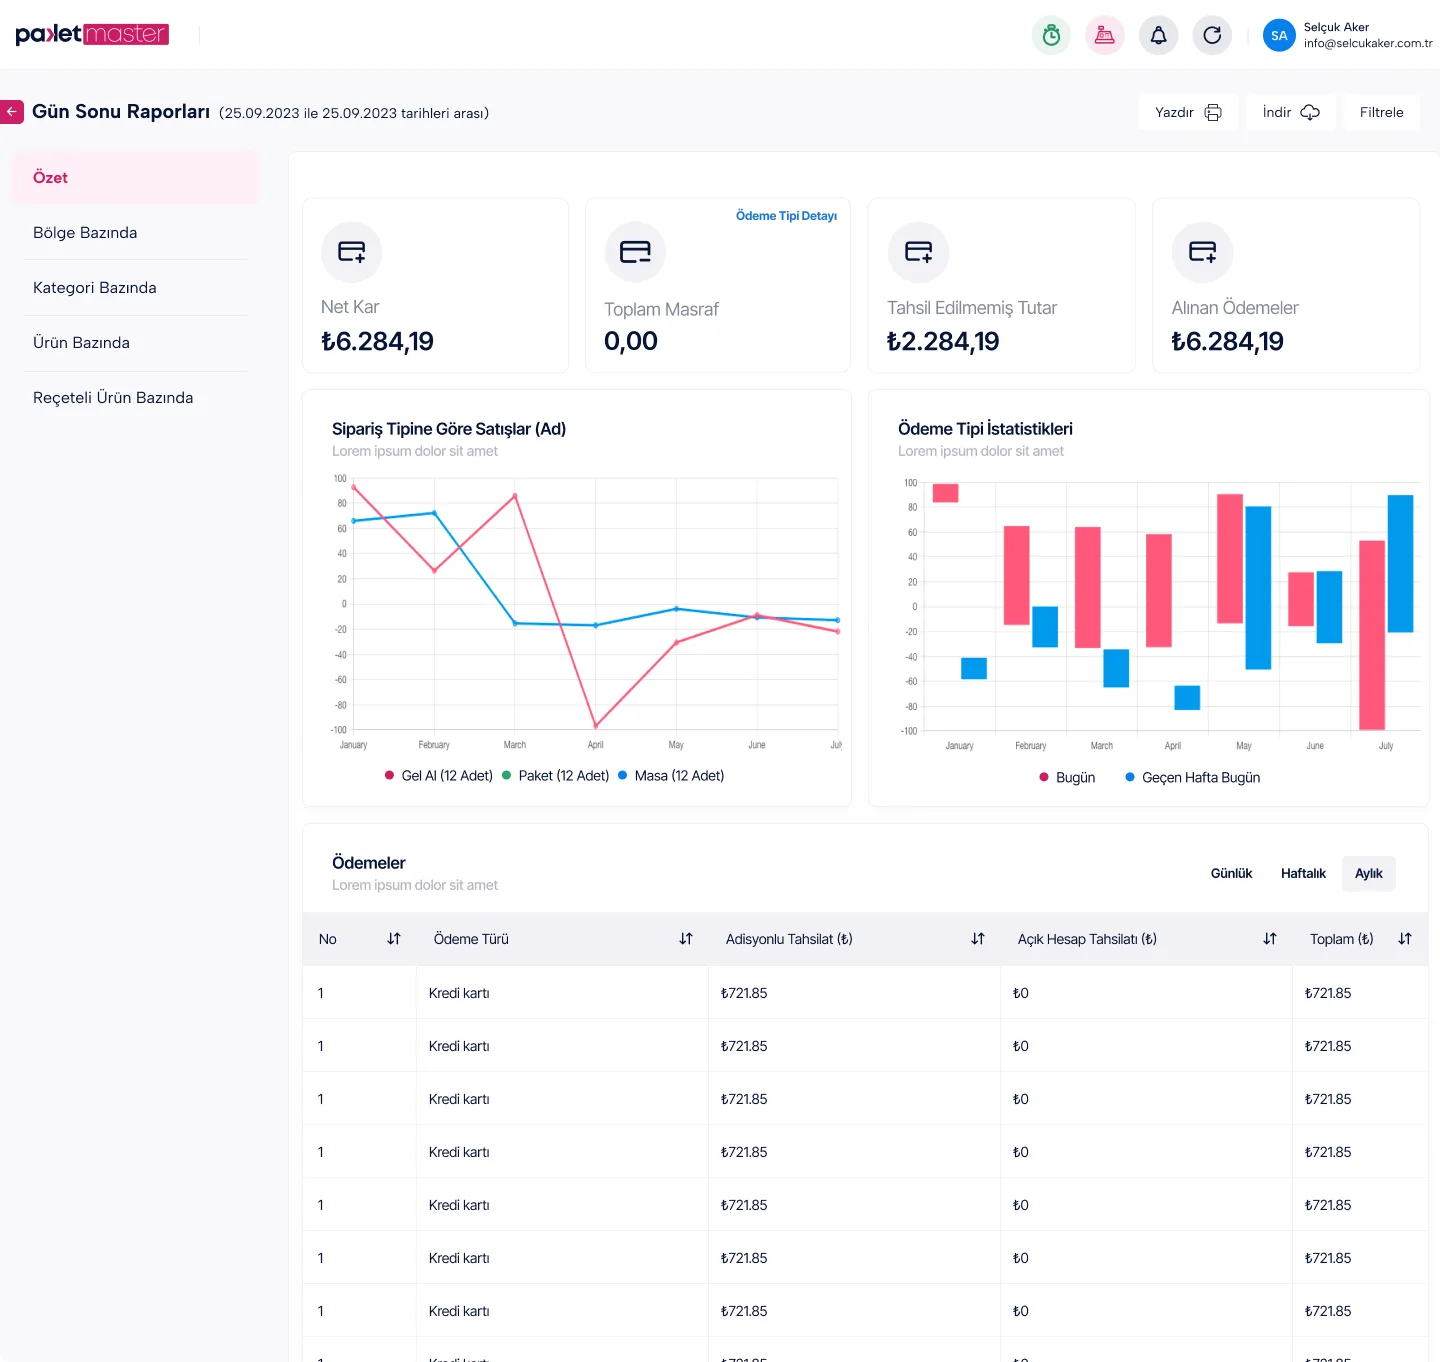The height and width of the screenshot is (1362, 1440).
Task: Click the Net Kar card icon
Action: point(351,252)
